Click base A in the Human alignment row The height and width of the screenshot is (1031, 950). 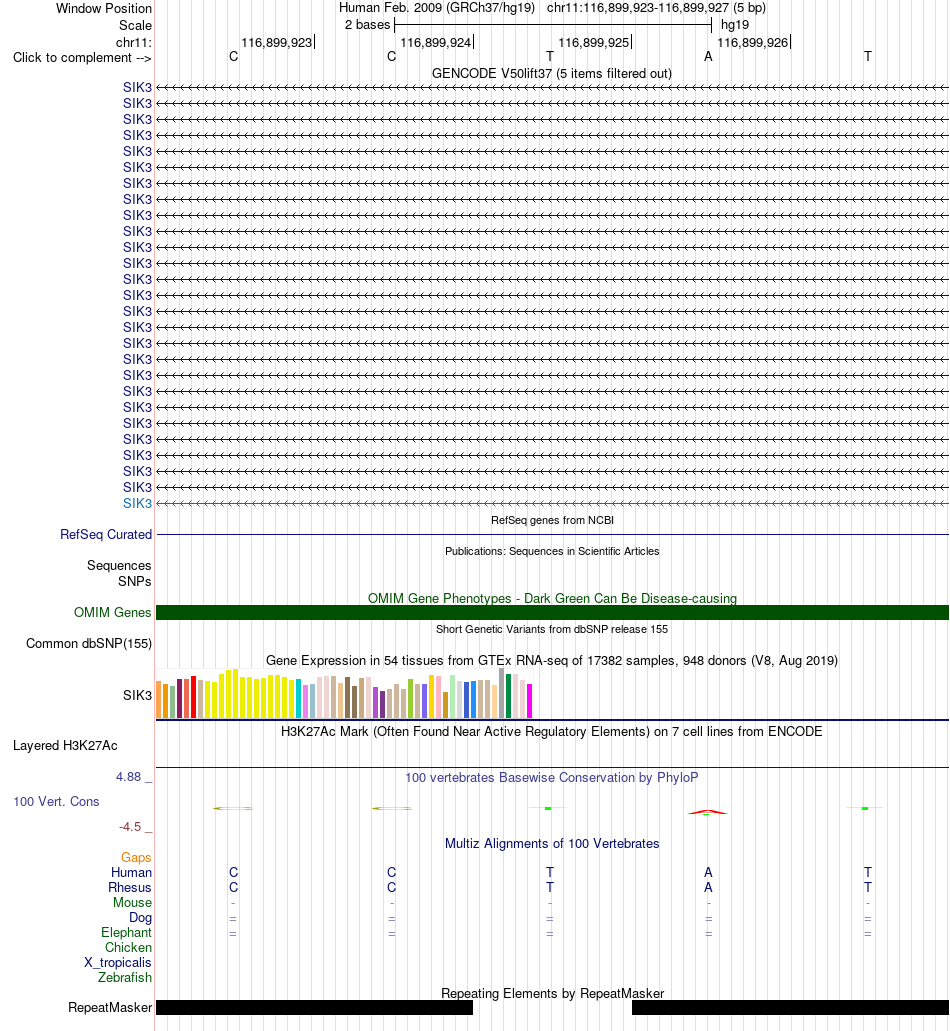pyautogui.click(x=708, y=873)
